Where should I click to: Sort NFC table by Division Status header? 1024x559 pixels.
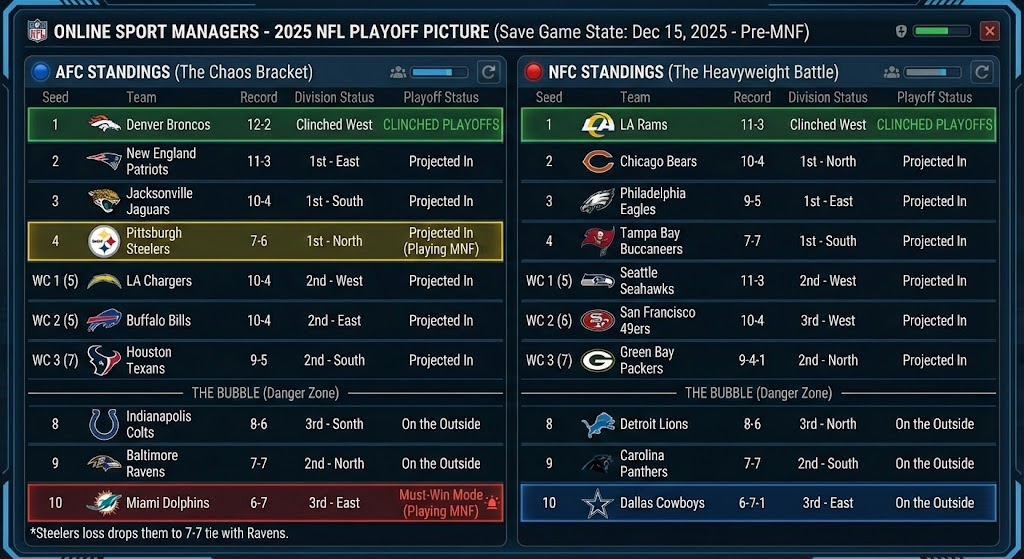828,98
